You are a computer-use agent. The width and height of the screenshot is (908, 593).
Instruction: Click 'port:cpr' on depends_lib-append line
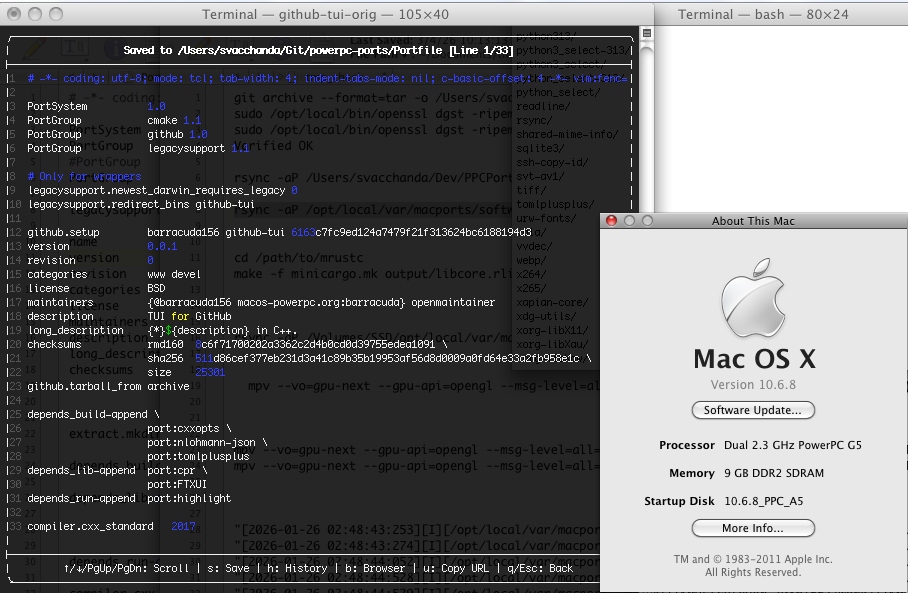171,470
